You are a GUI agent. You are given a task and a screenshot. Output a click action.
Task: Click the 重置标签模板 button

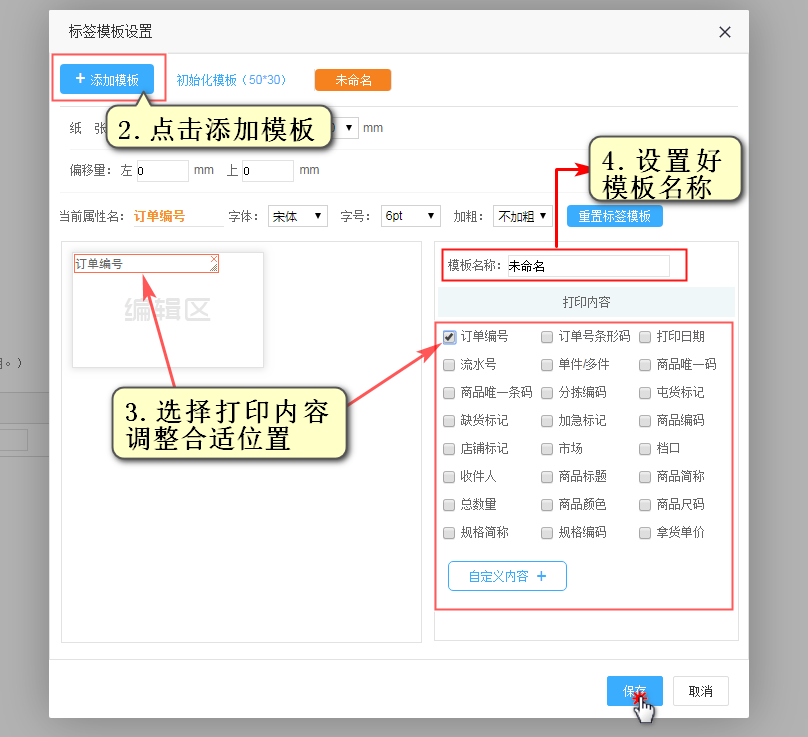[x=614, y=216]
